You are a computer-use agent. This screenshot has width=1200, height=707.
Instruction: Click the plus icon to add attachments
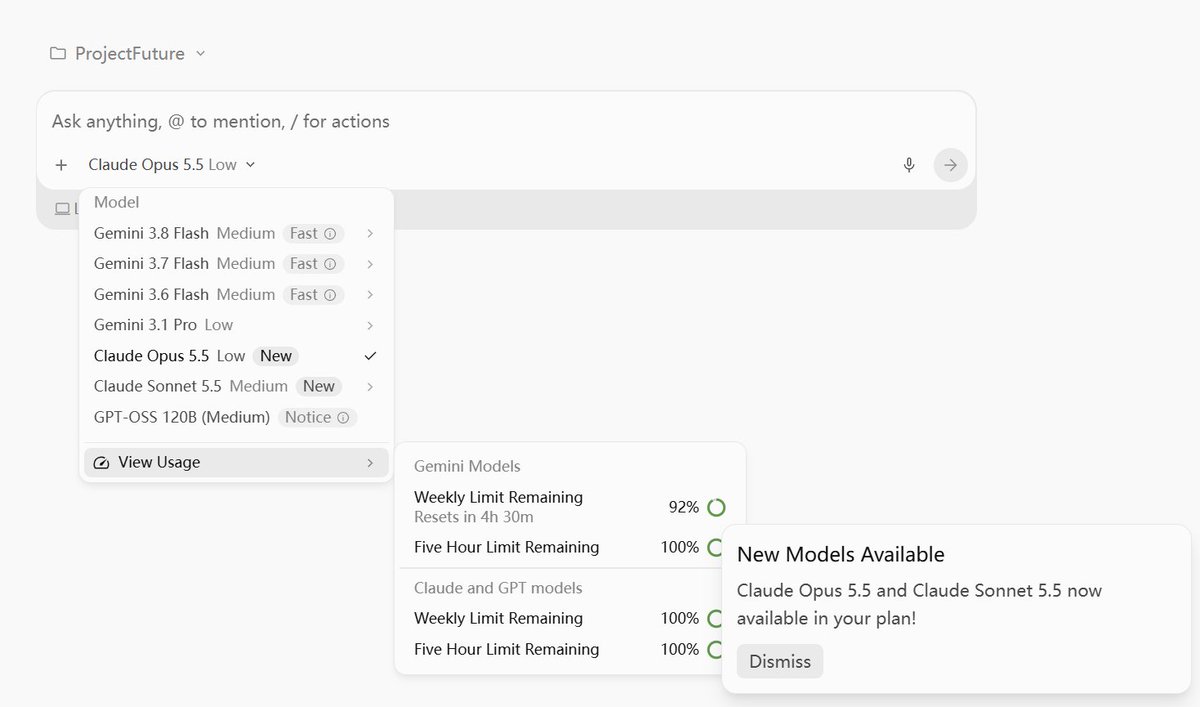point(62,165)
